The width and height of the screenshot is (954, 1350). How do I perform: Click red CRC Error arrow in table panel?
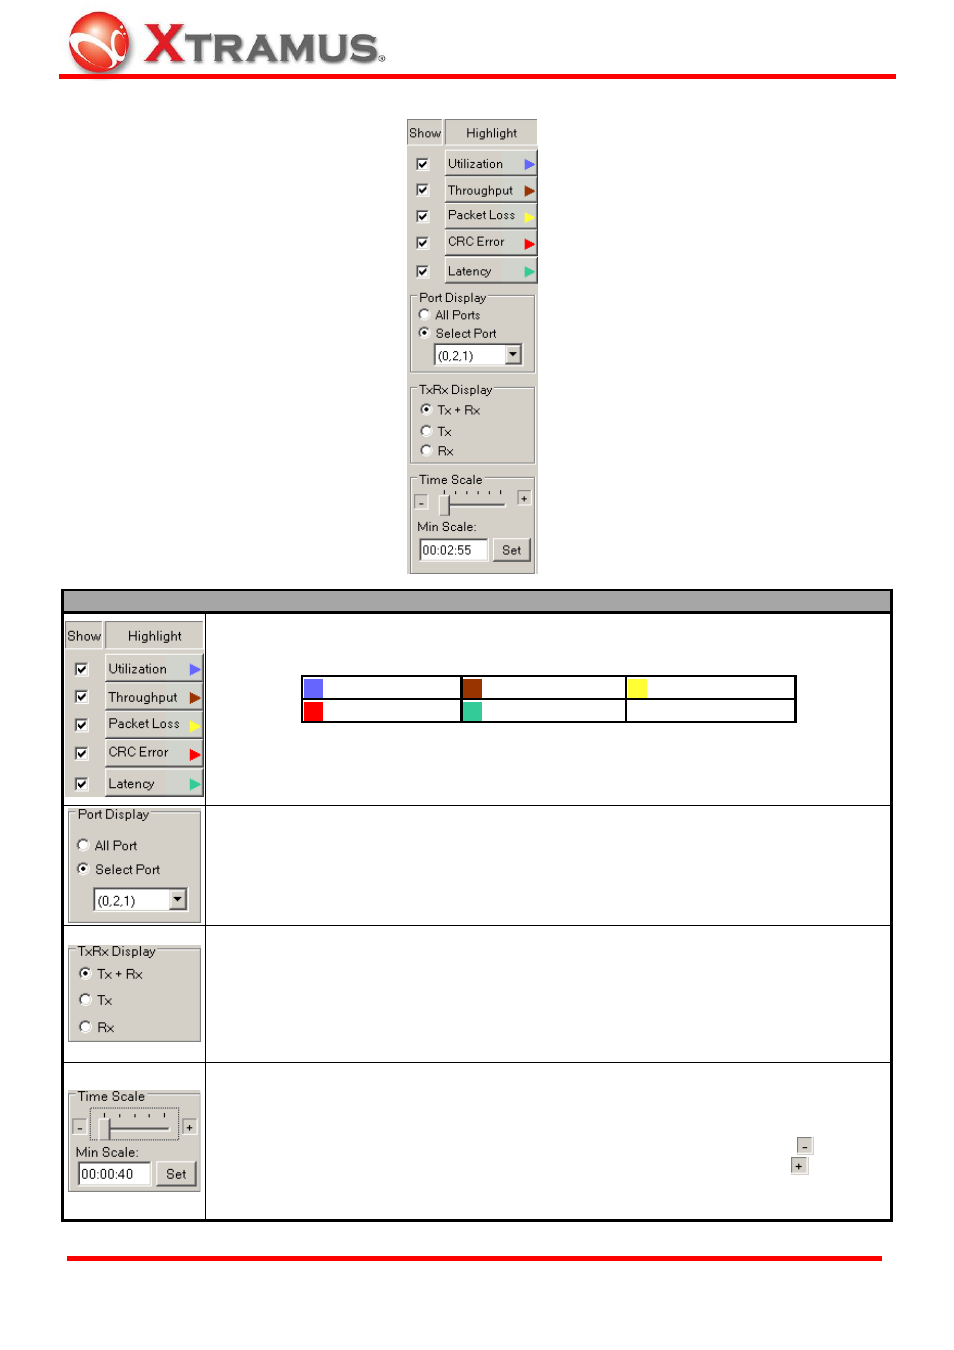pyautogui.click(x=195, y=754)
